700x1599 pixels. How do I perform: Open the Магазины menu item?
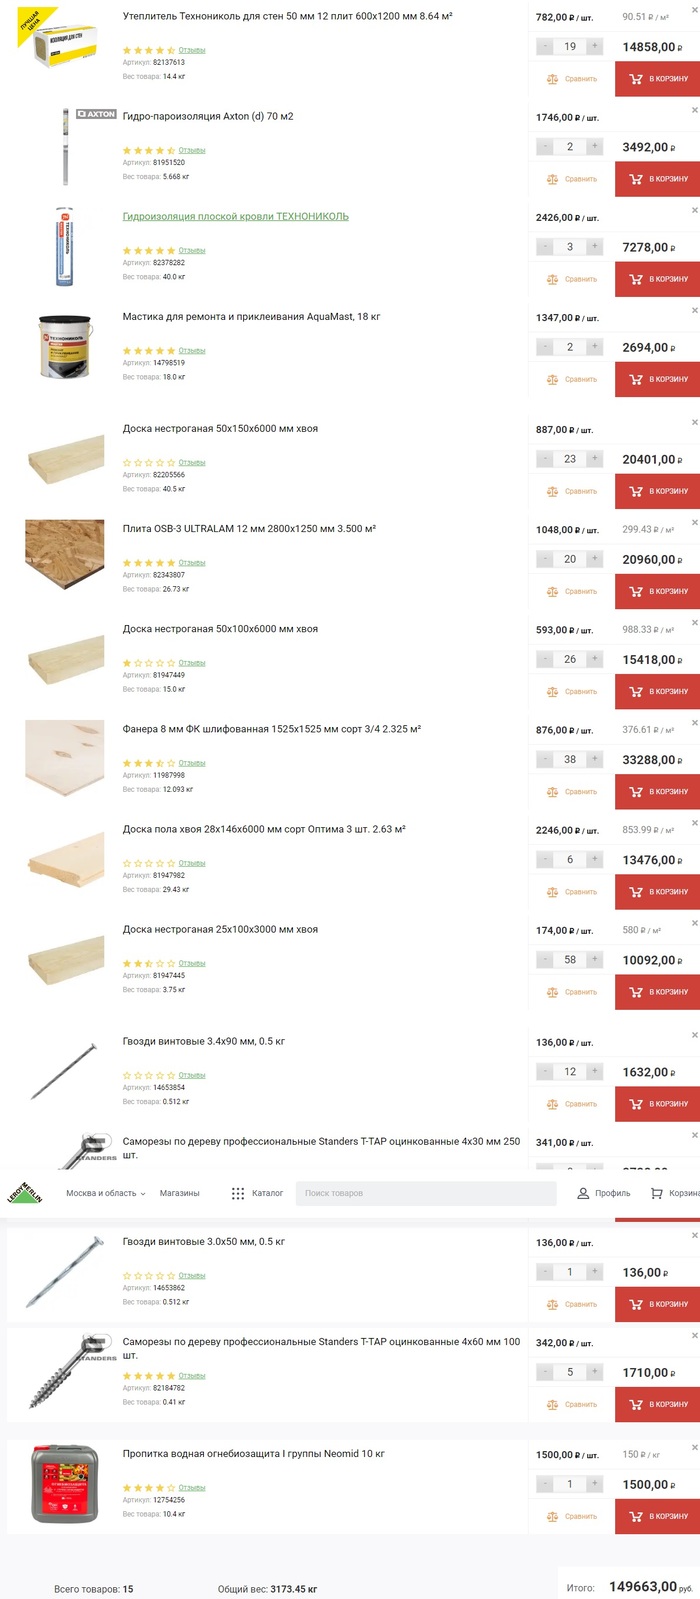pyautogui.click(x=179, y=1193)
